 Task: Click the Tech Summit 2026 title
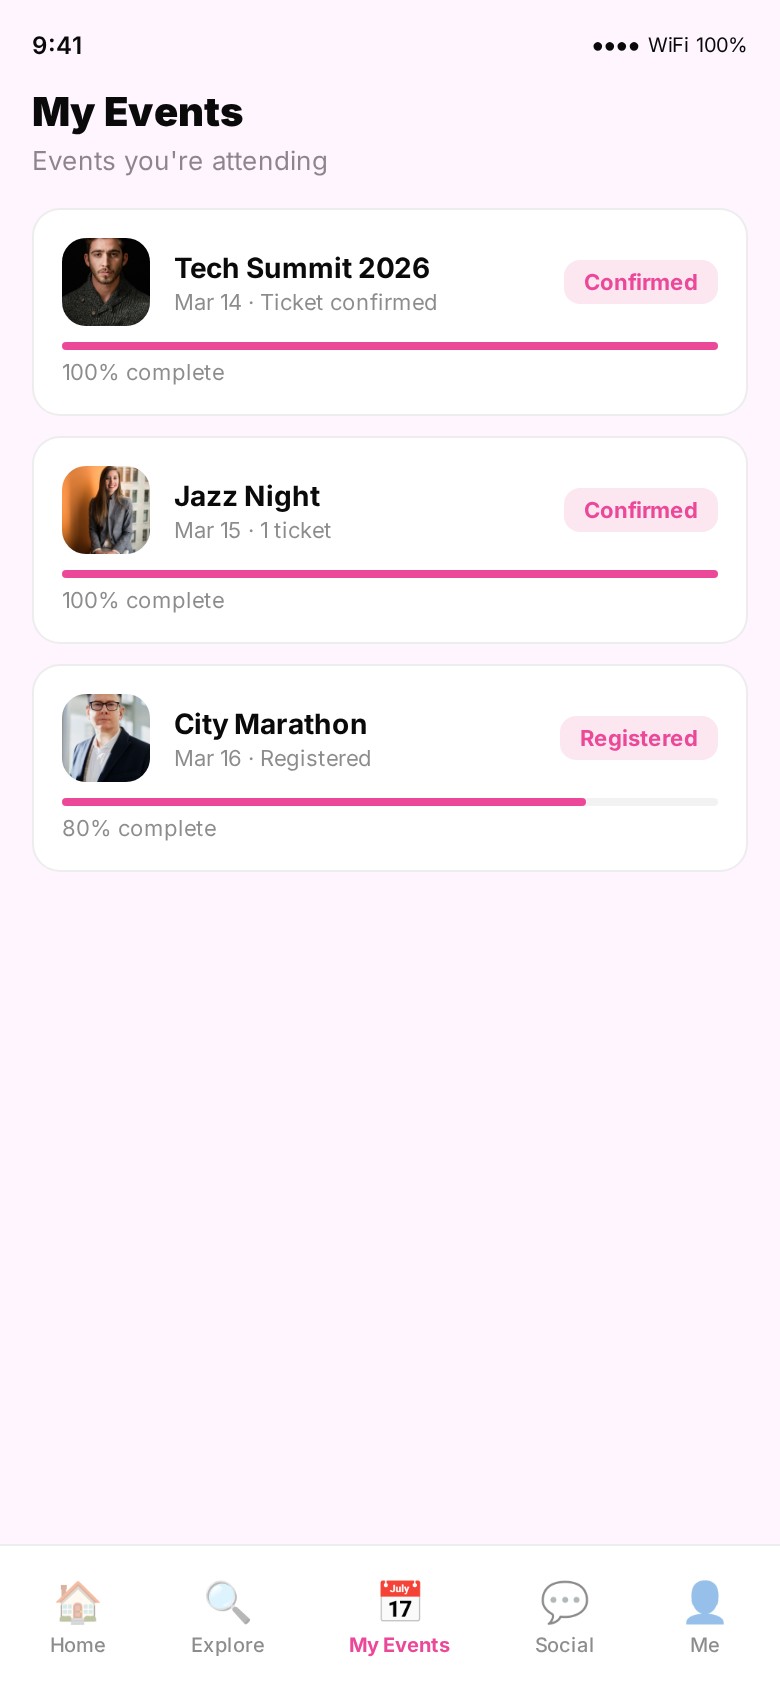coord(302,268)
